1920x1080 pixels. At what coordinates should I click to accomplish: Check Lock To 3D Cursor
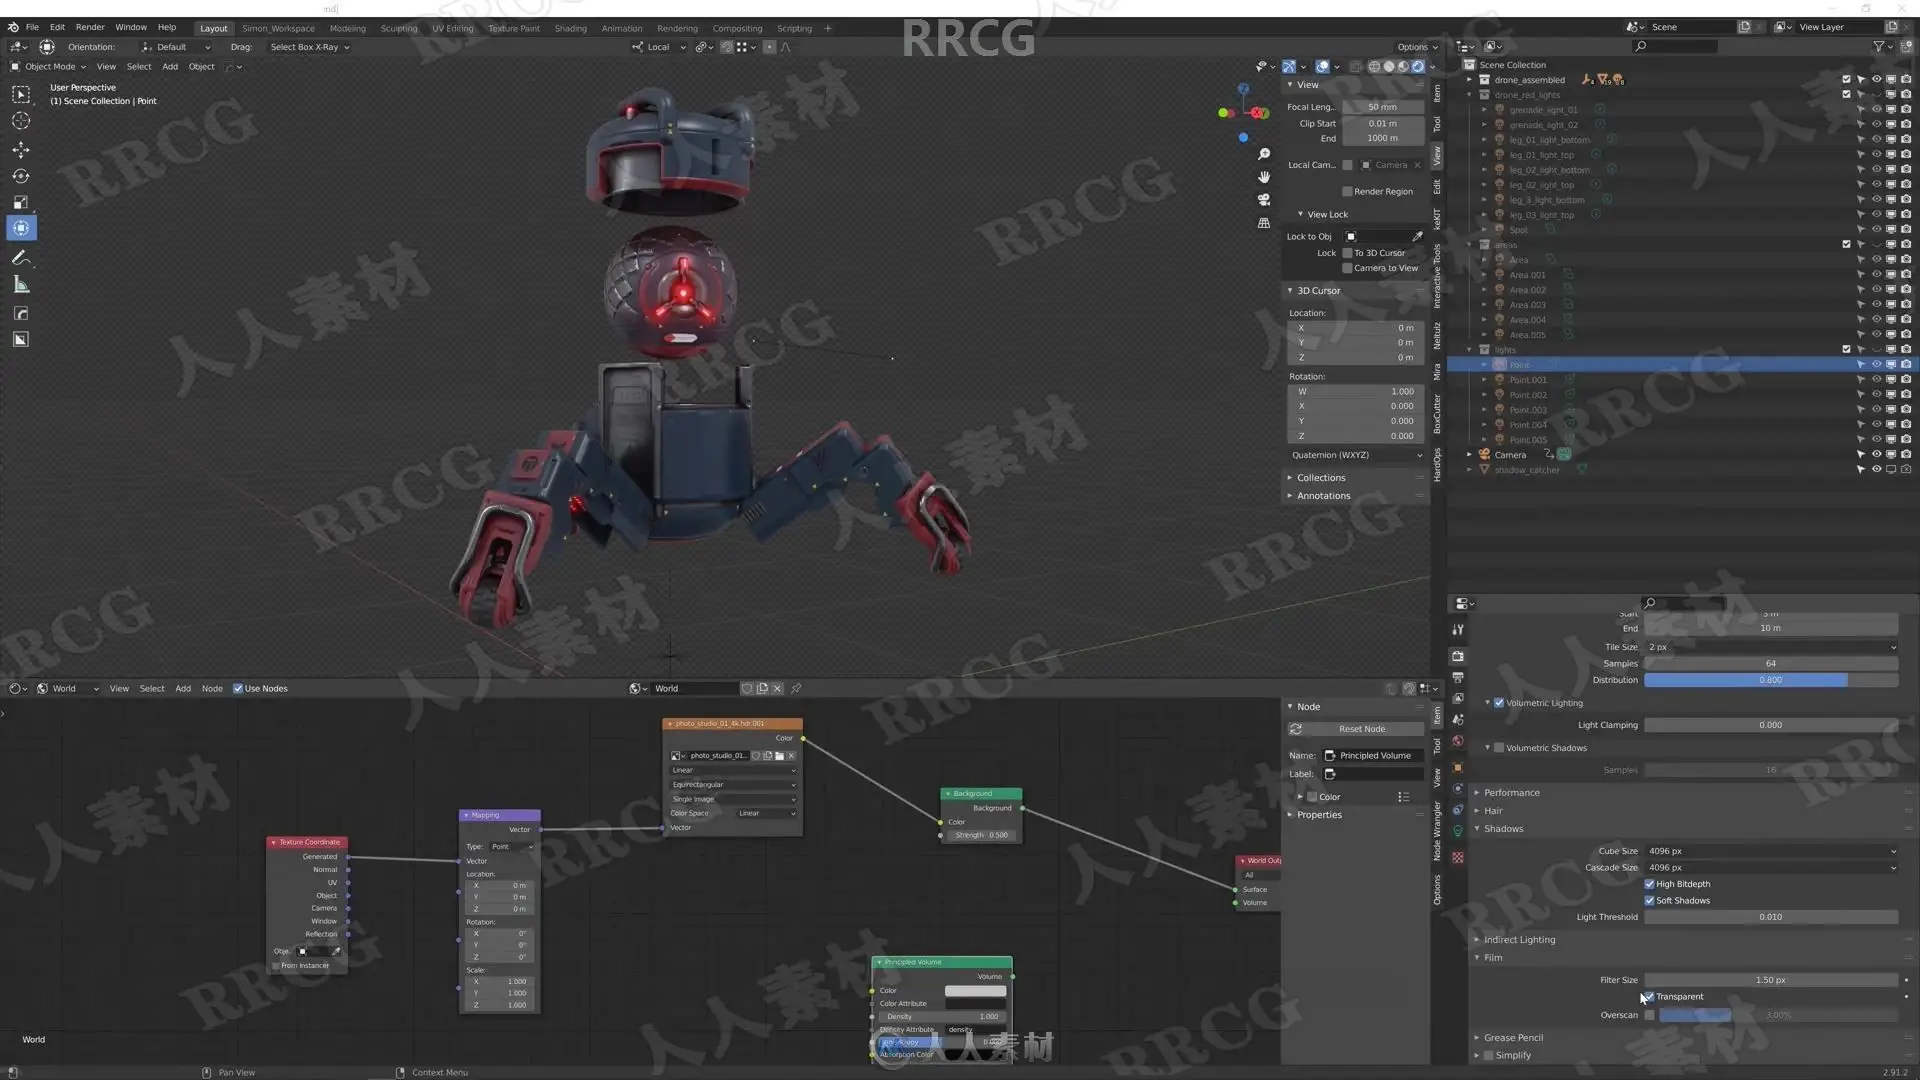[x=1347, y=253]
